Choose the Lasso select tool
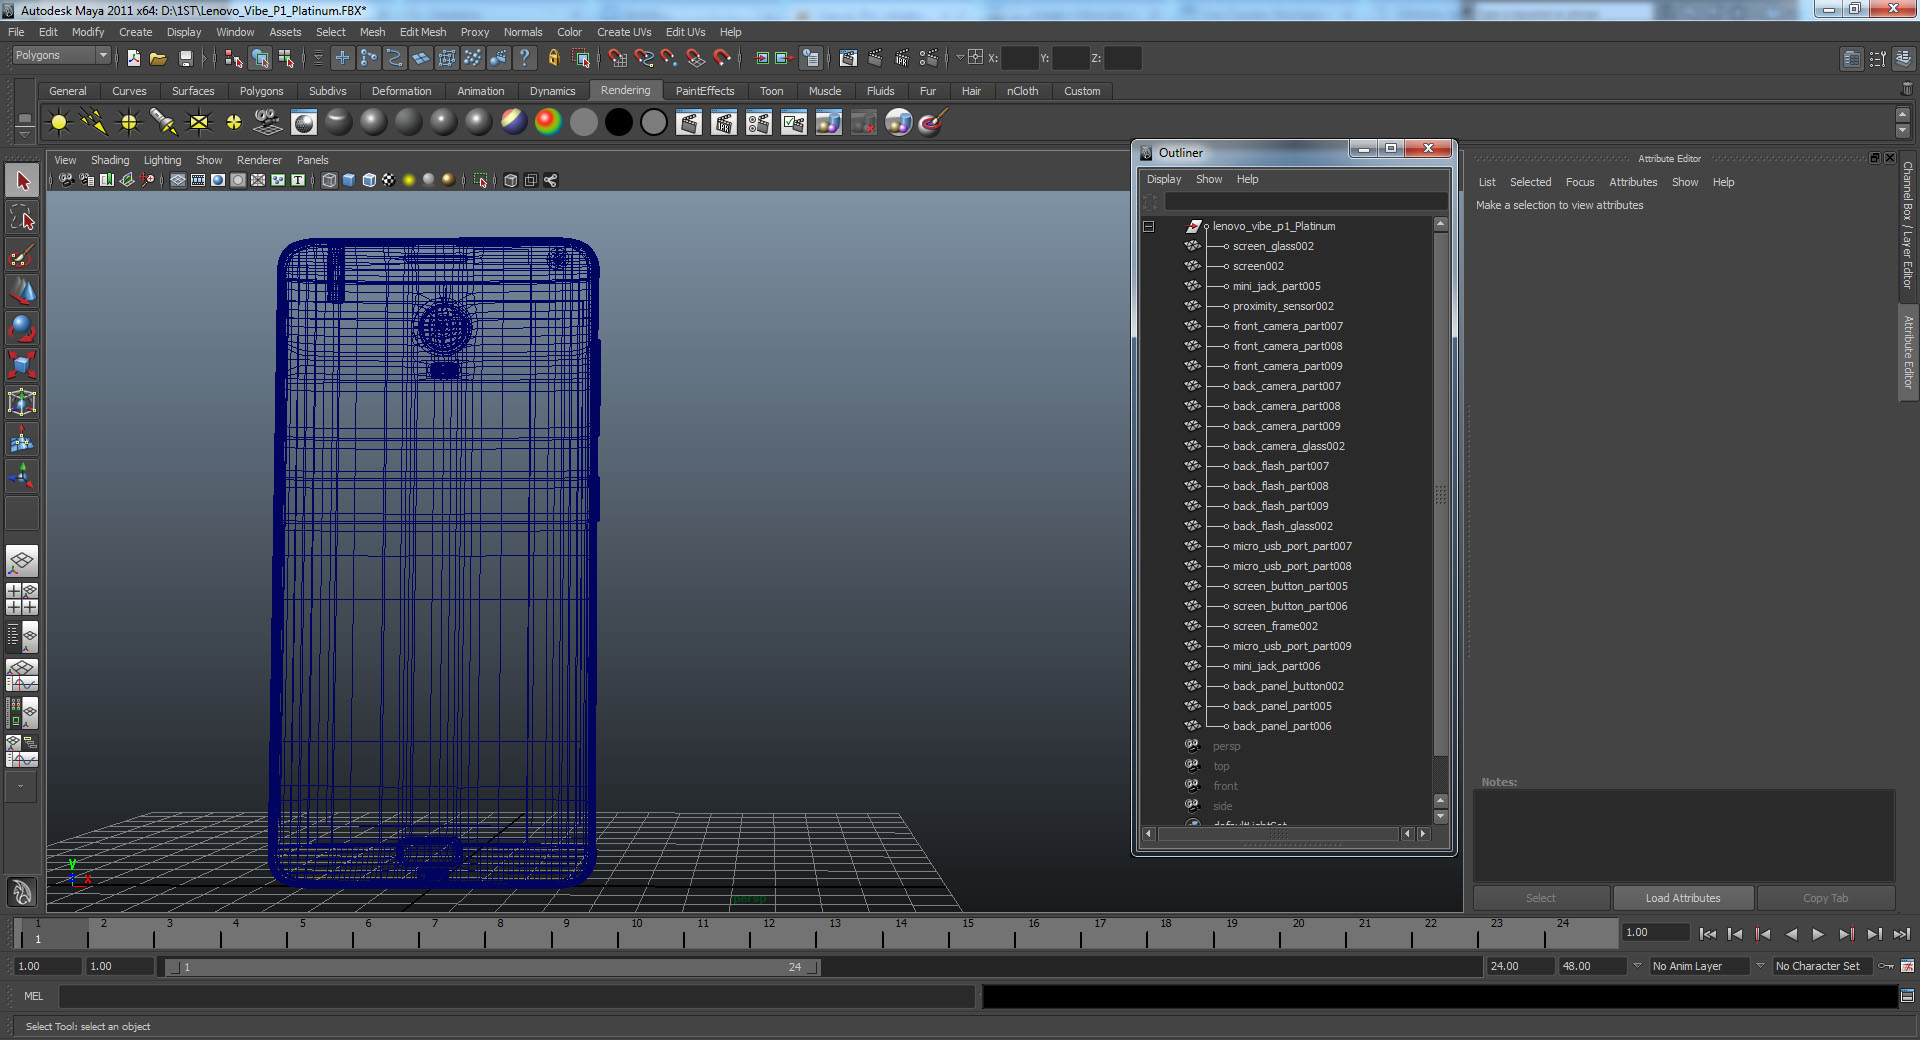Image resolution: width=1920 pixels, height=1040 pixels. 22,218
